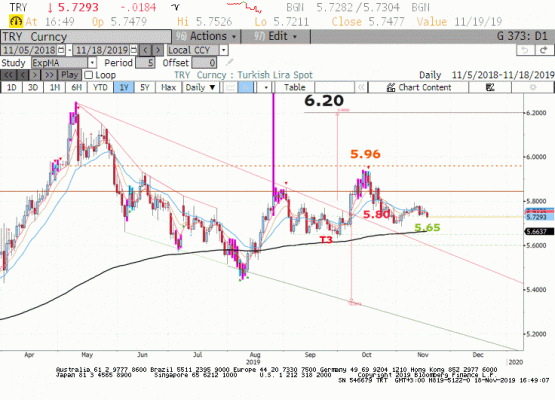This screenshot has width=555, height=400.
Task: Click the Period input field
Action: (x=145, y=63)
